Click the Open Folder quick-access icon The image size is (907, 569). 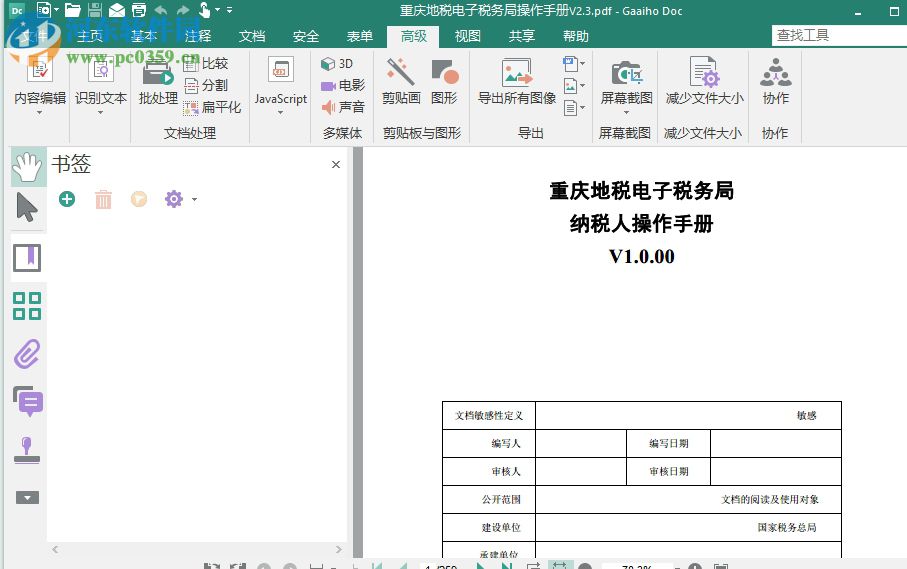[72, 10]
